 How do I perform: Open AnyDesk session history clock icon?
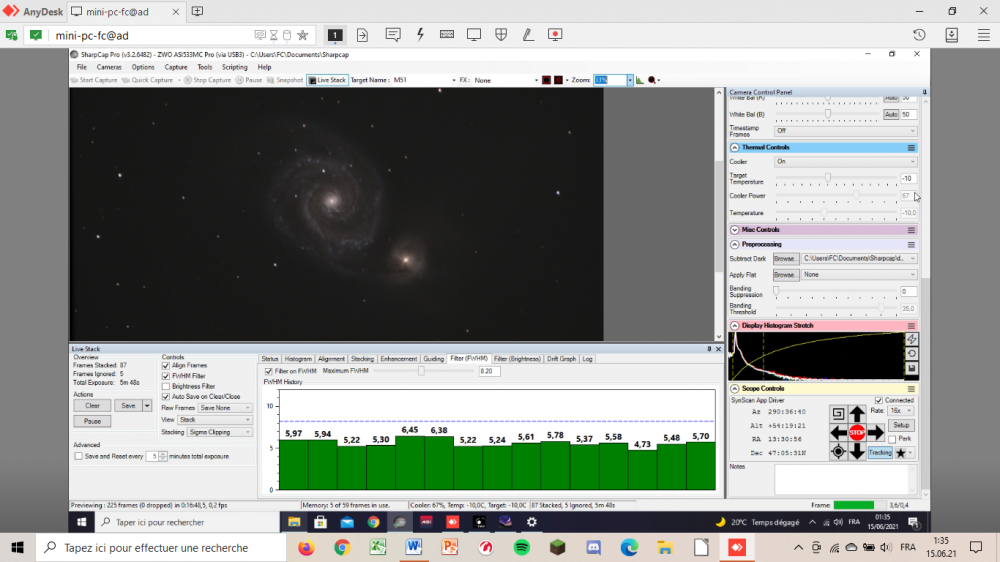919,35
